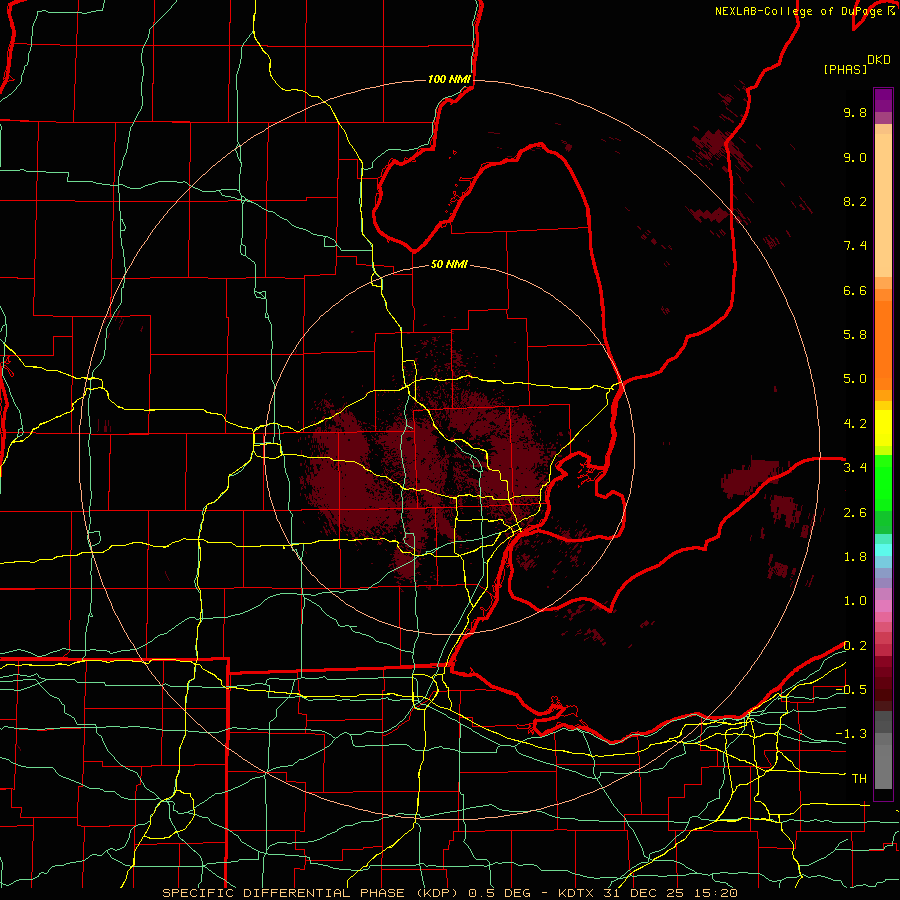This screenshot has height=900, width=900.
Task: Click the 5.0 scale value
Action: point(855,379)
